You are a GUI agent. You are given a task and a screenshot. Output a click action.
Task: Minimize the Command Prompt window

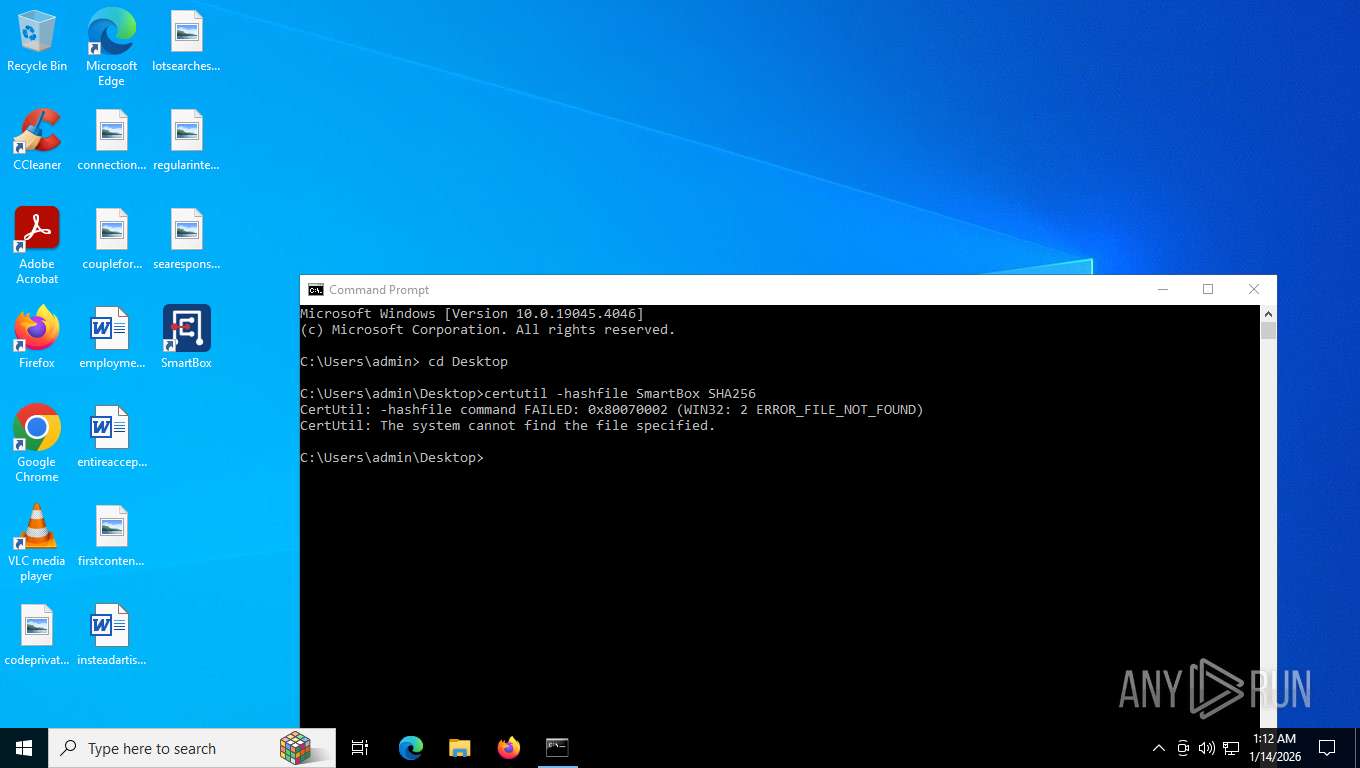[x=1162, y=289]
